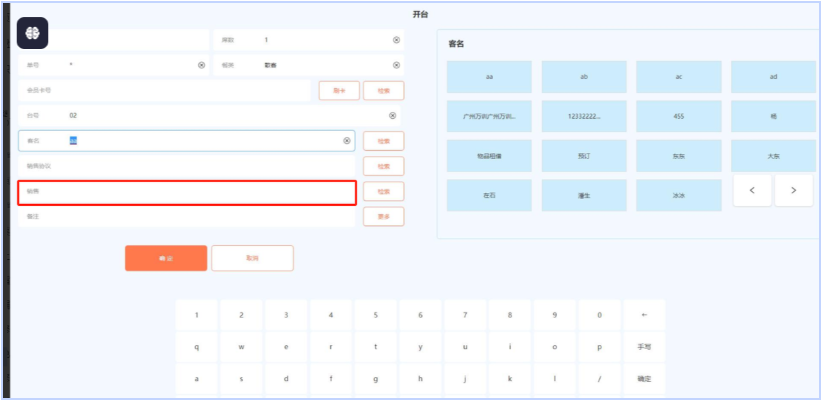Click the 更多 button beside 备注

click(x=383, y=216)
